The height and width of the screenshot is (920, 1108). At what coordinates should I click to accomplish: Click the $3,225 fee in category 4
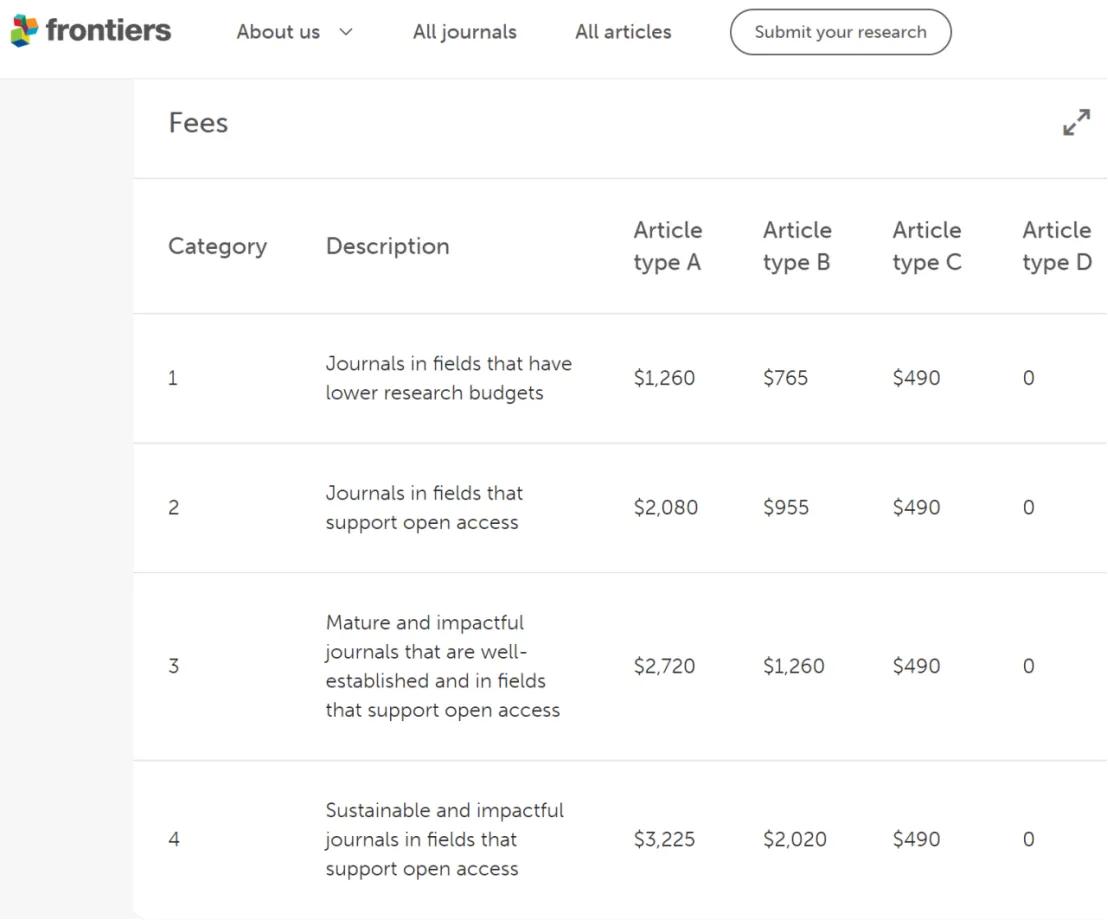point(664,839)
